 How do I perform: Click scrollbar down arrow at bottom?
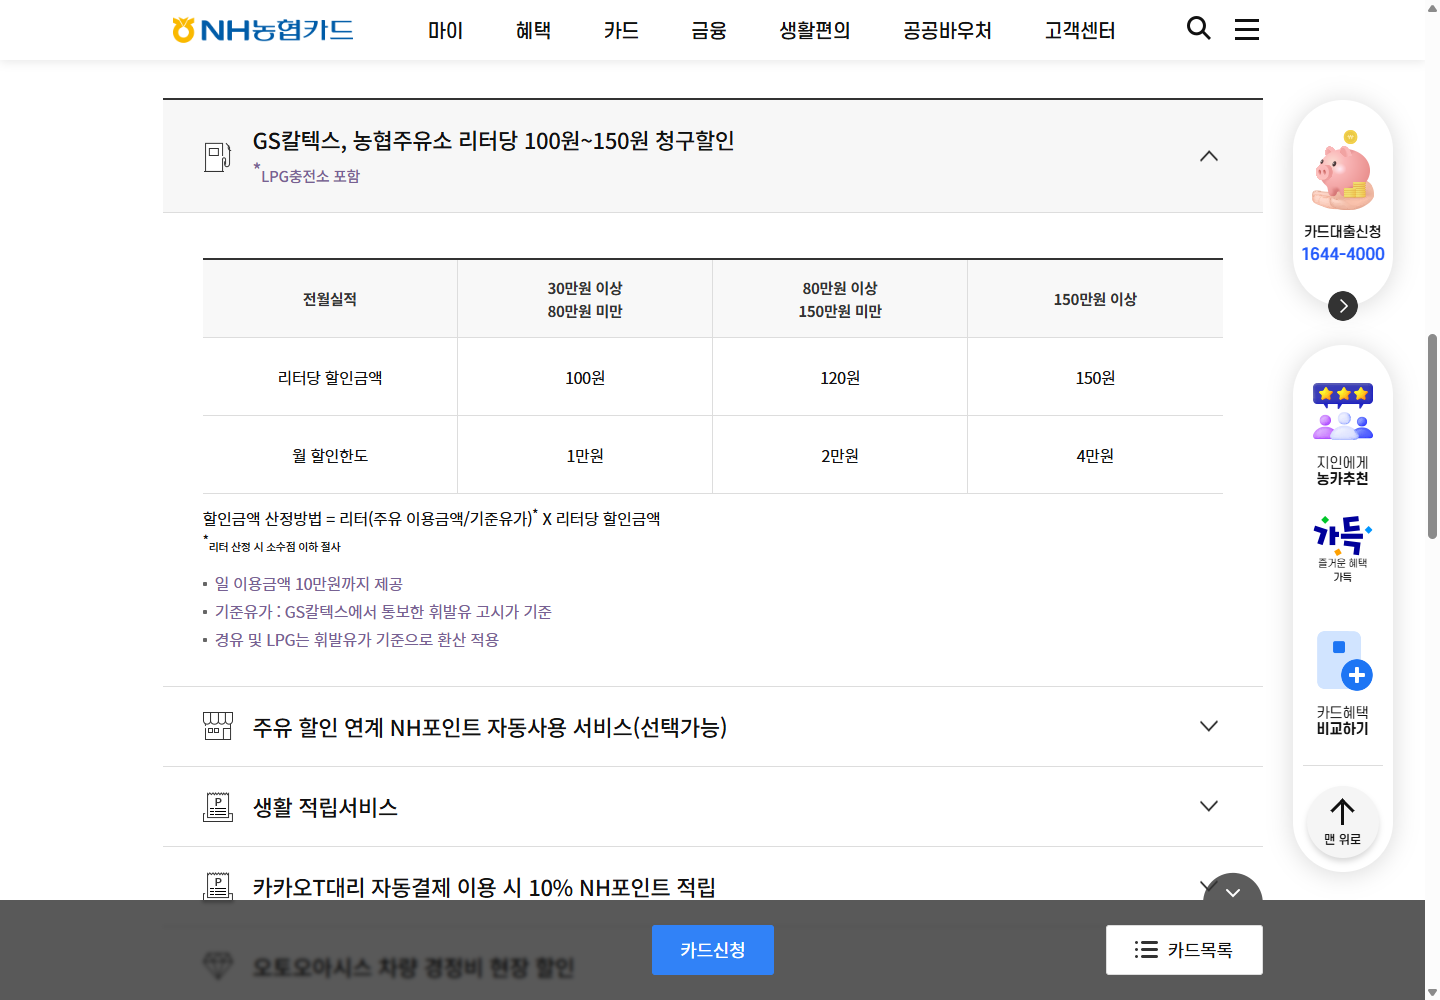(x=1432, y=992)
